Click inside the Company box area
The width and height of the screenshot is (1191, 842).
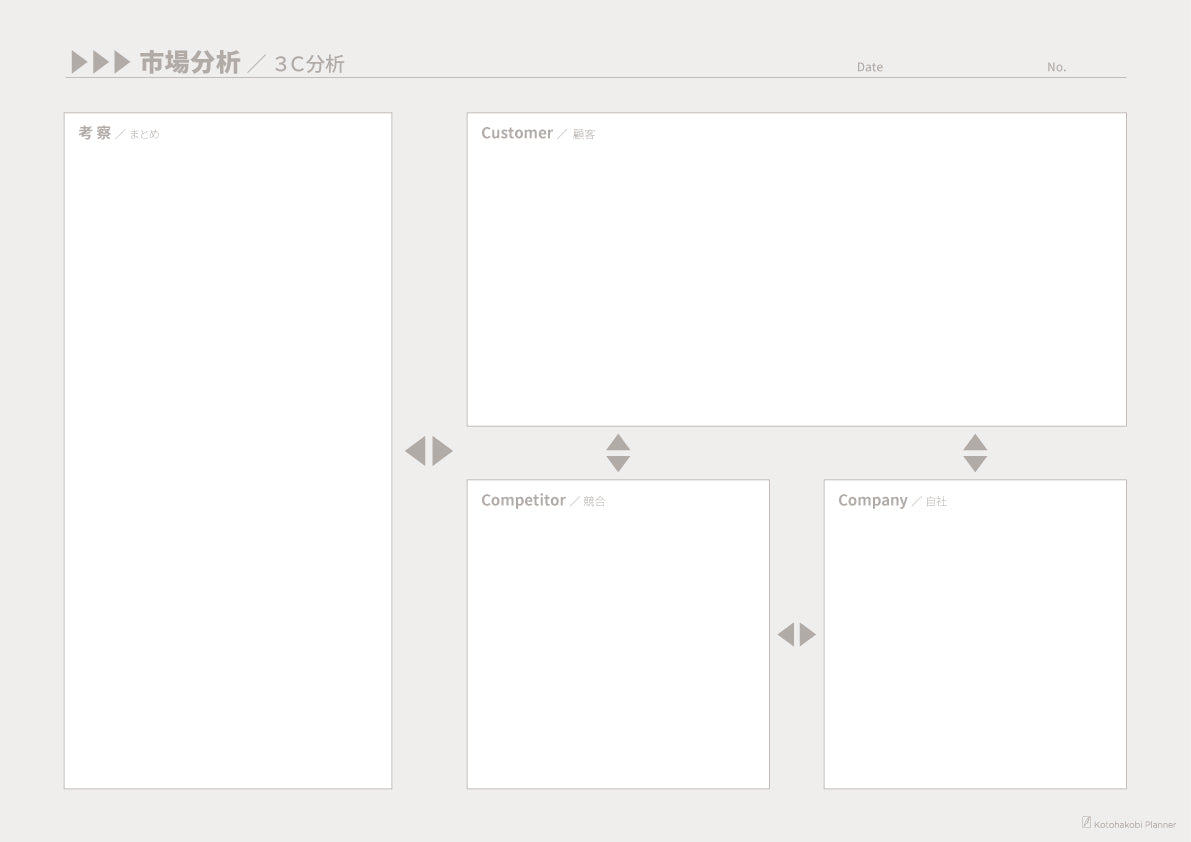pyautogui.click(x=975, y=645)
